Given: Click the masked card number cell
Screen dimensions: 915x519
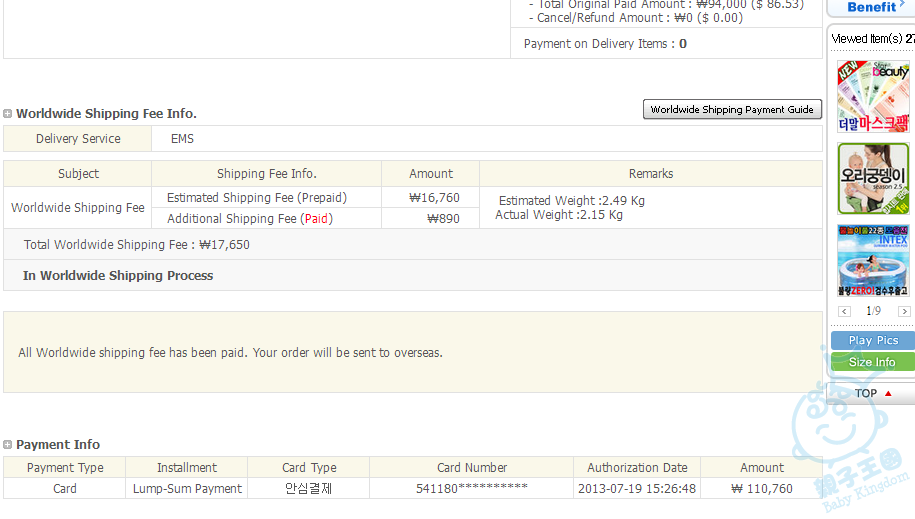Looking at the screenshot, I should coord(472,489).
